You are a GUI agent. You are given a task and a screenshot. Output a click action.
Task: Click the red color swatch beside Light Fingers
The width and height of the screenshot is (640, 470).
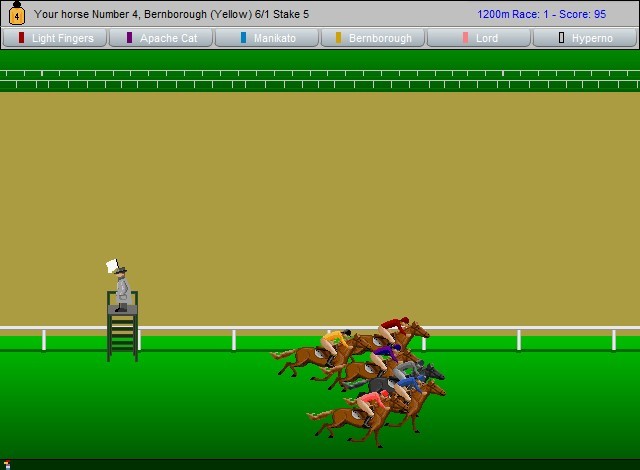coord(22,38)
